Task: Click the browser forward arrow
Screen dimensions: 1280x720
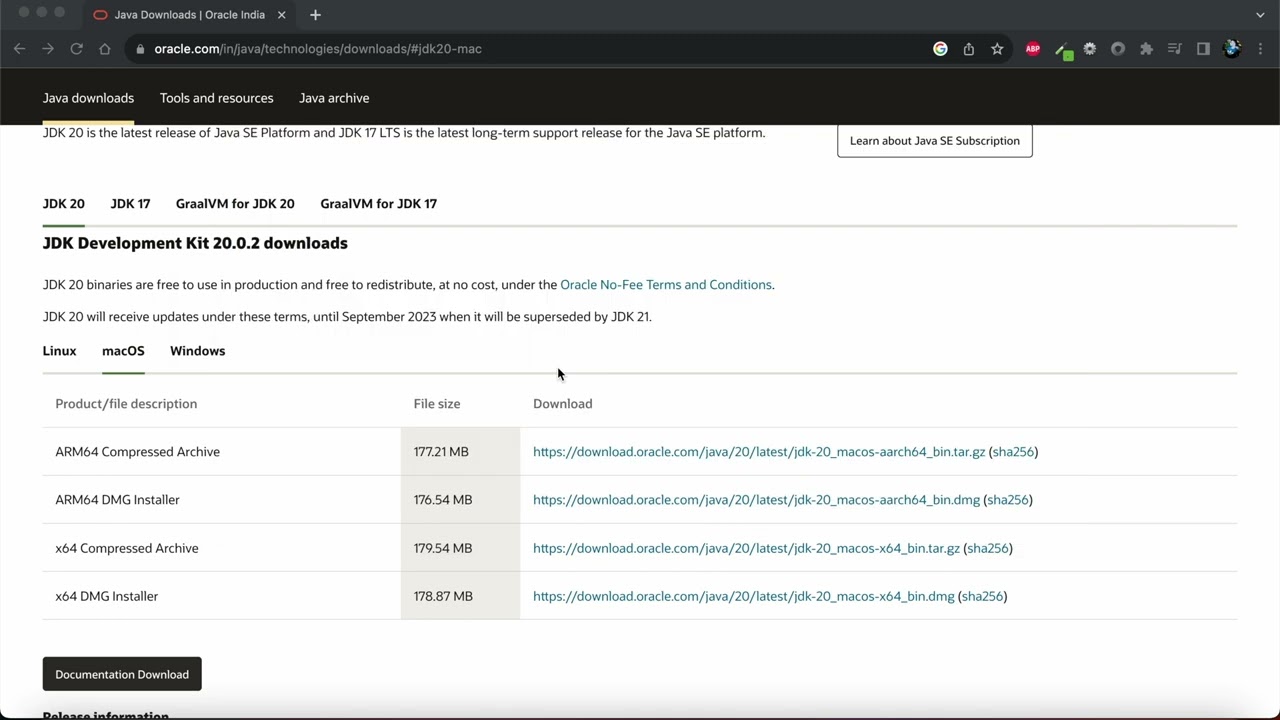Action: pyautogui.click(x=47, y=48)
